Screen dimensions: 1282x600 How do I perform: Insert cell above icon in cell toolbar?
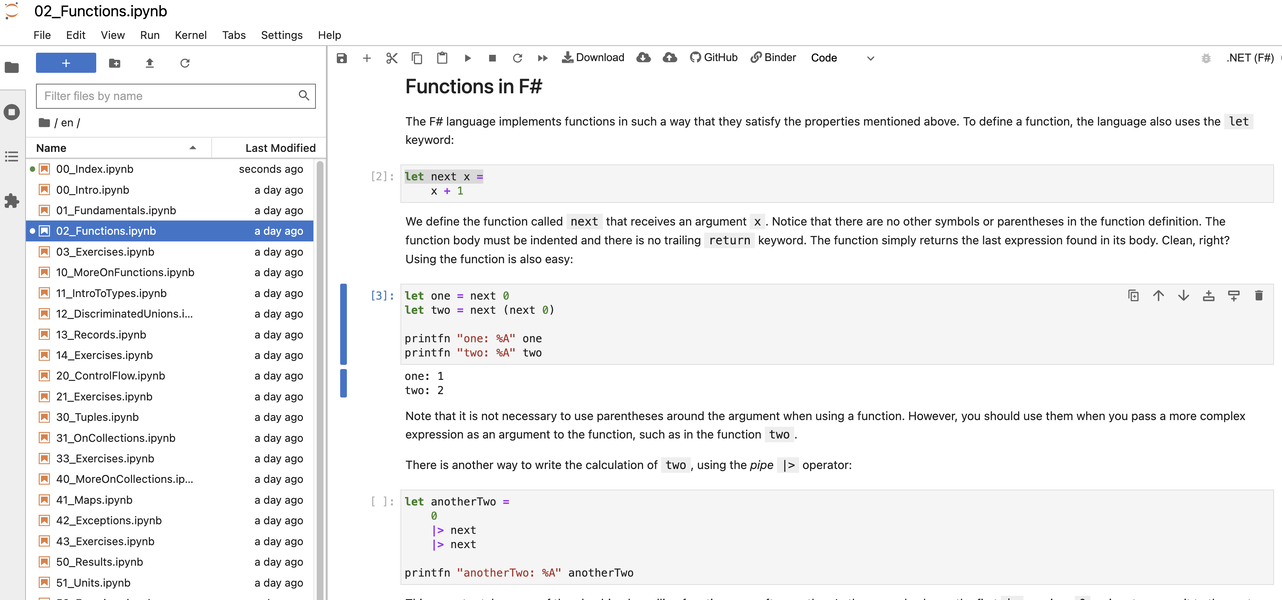click(x=1208, y=296)
